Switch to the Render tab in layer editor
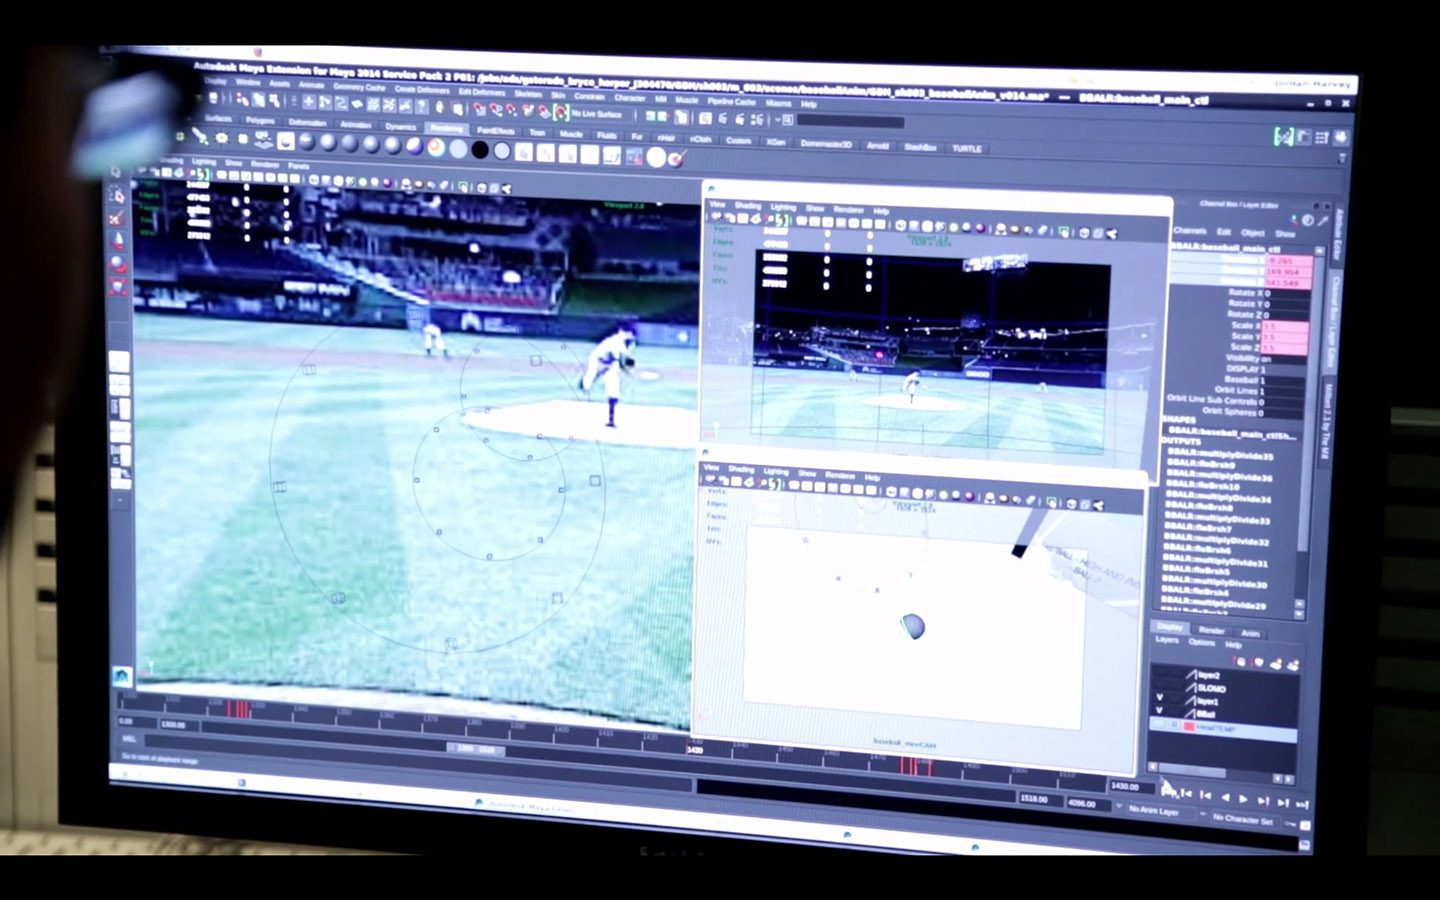The width and height of the screenshot is (1440, 900). 1212,632
